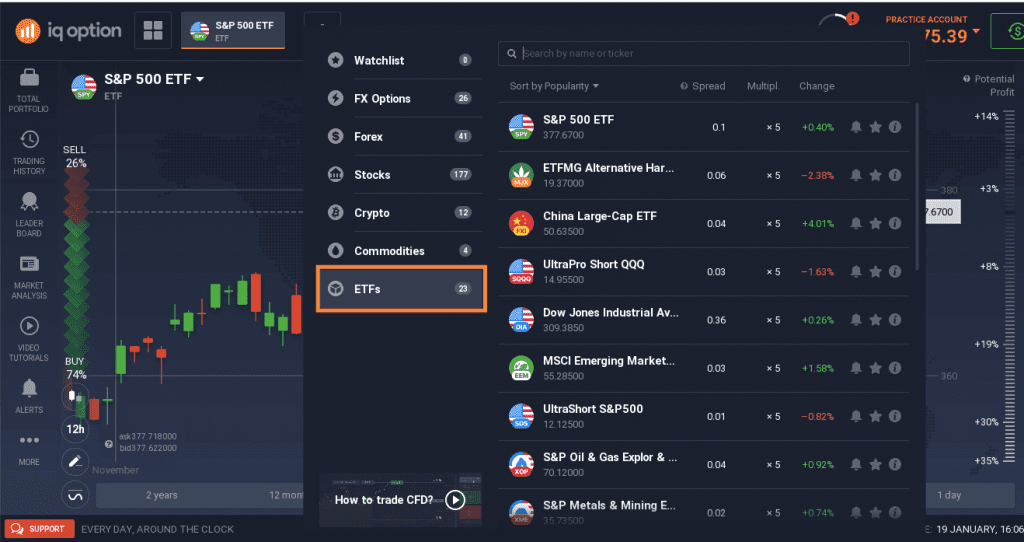Viewport: 1024px width, 542px height.
Task: Star MSCI Emerging Markets as favorite
Action: 876,368
